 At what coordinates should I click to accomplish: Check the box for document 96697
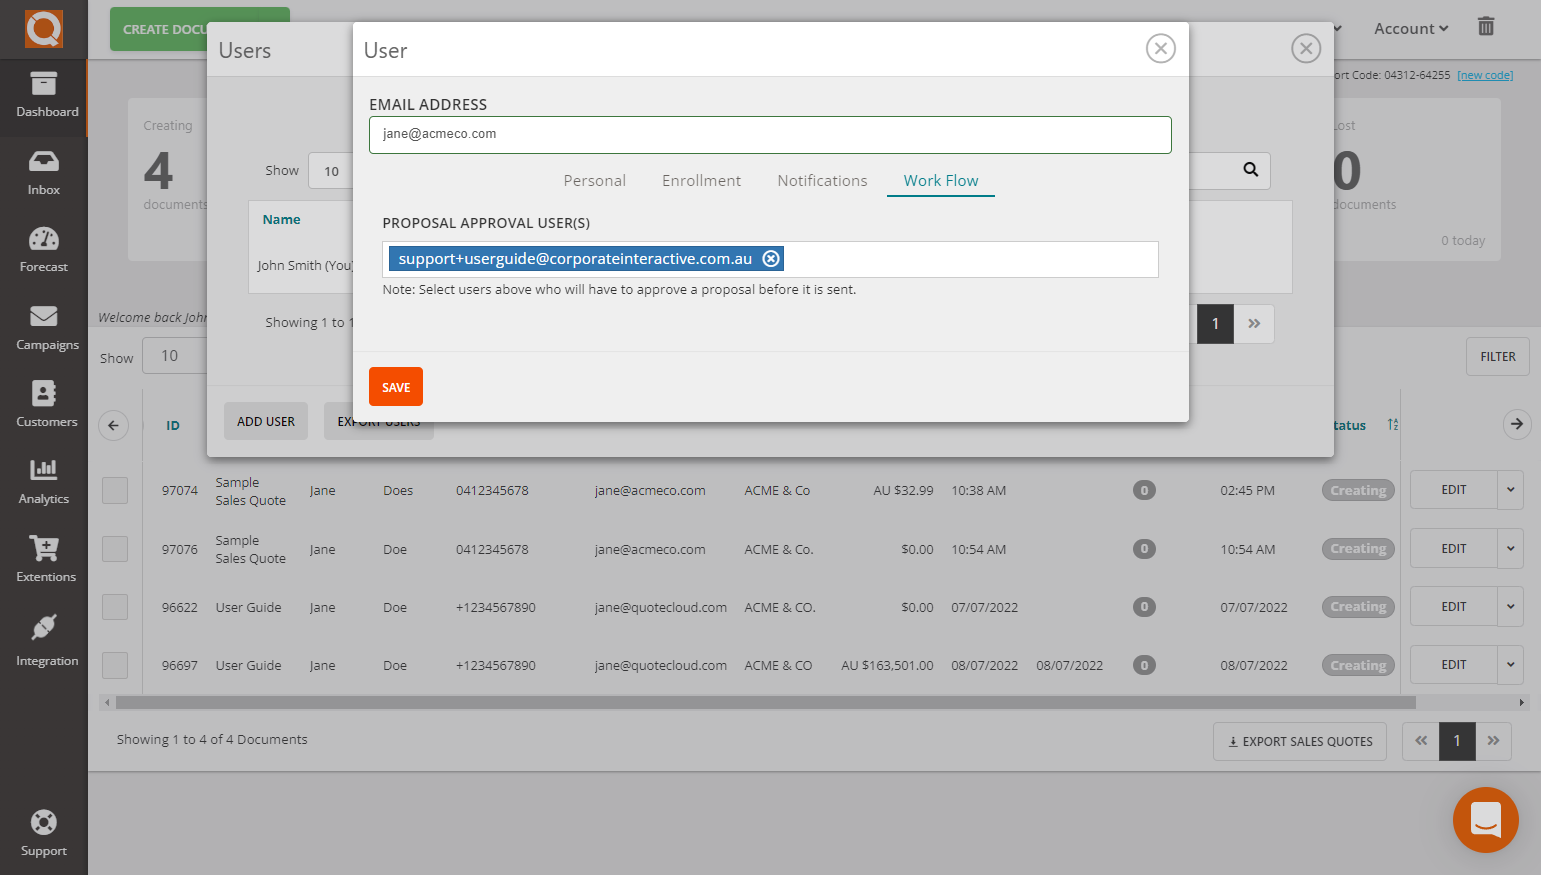115,666
